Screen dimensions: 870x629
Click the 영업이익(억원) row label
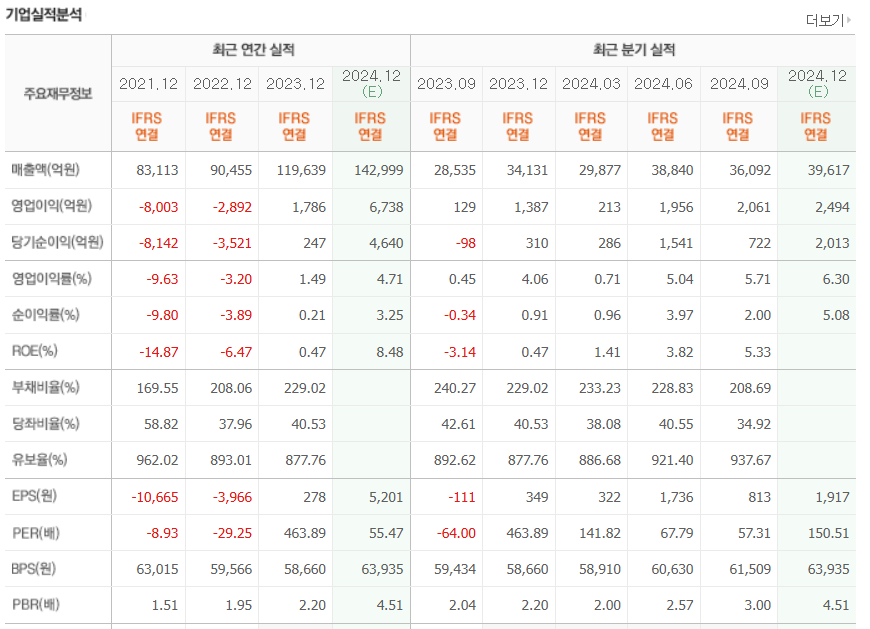pos(52,206)
